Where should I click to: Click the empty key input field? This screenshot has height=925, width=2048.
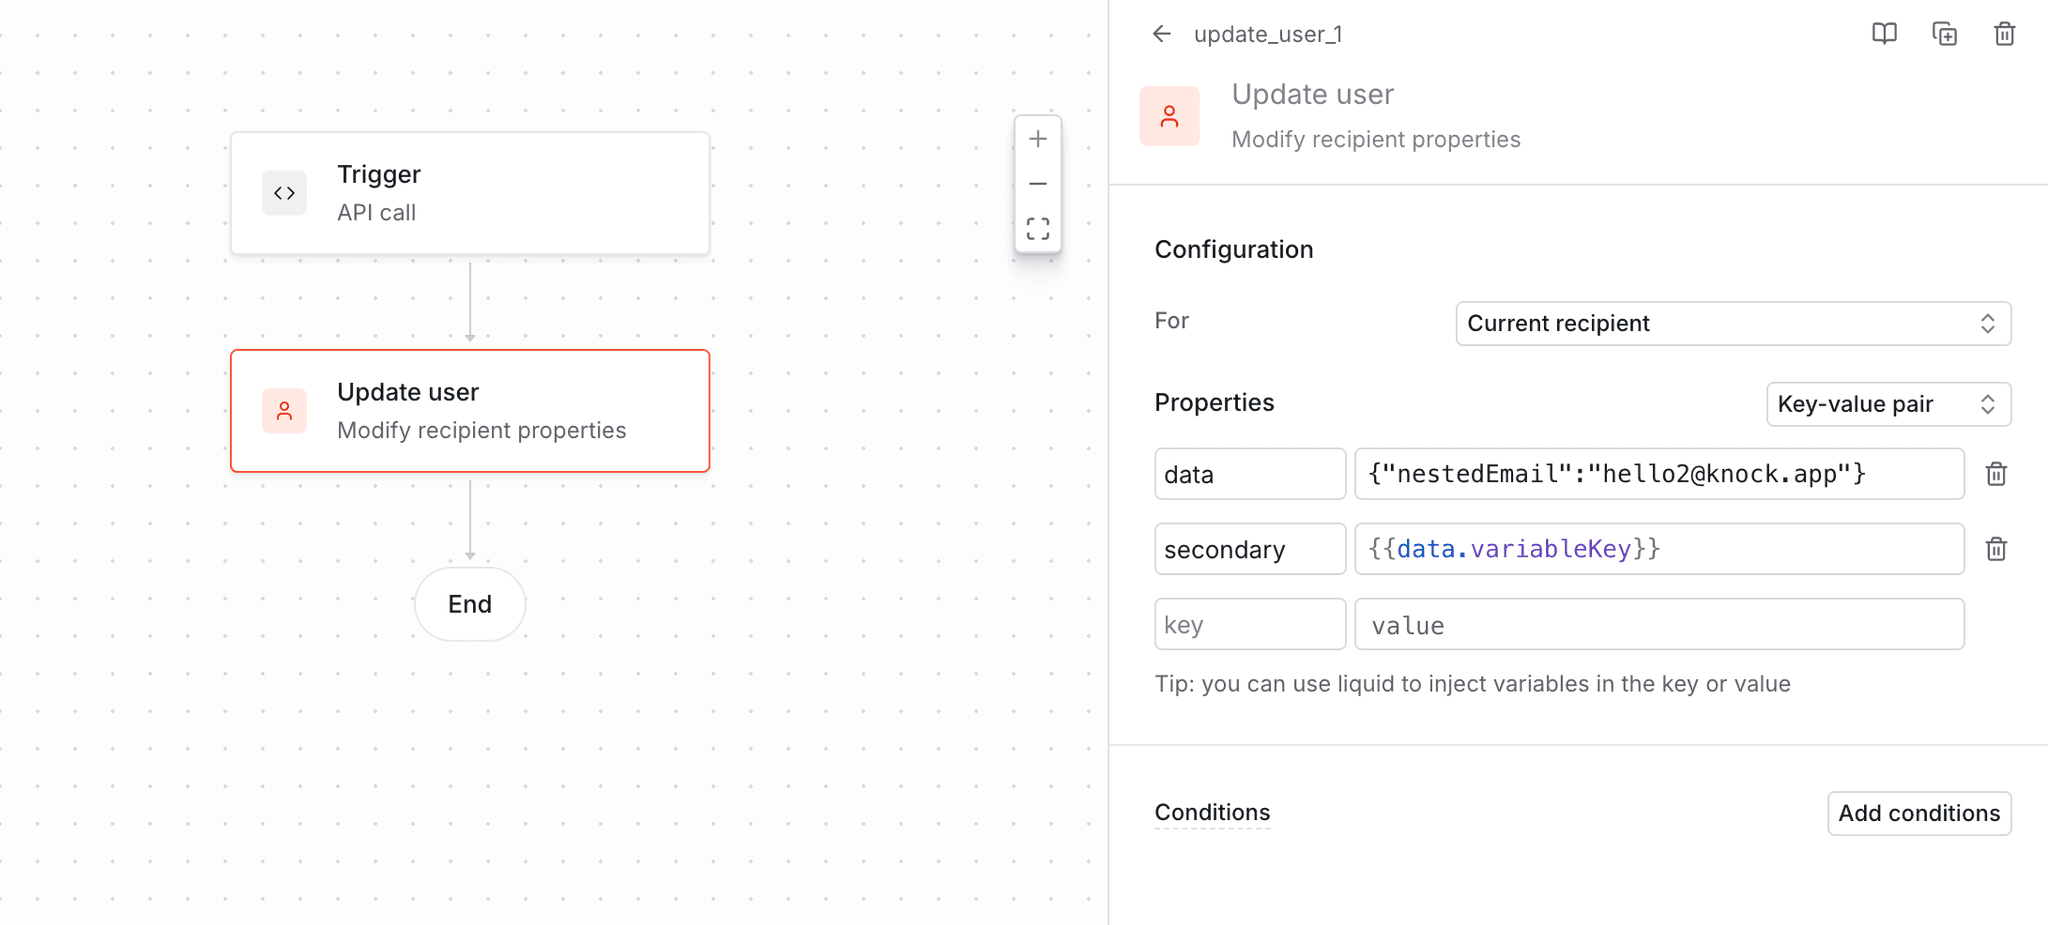(1250, 624)
